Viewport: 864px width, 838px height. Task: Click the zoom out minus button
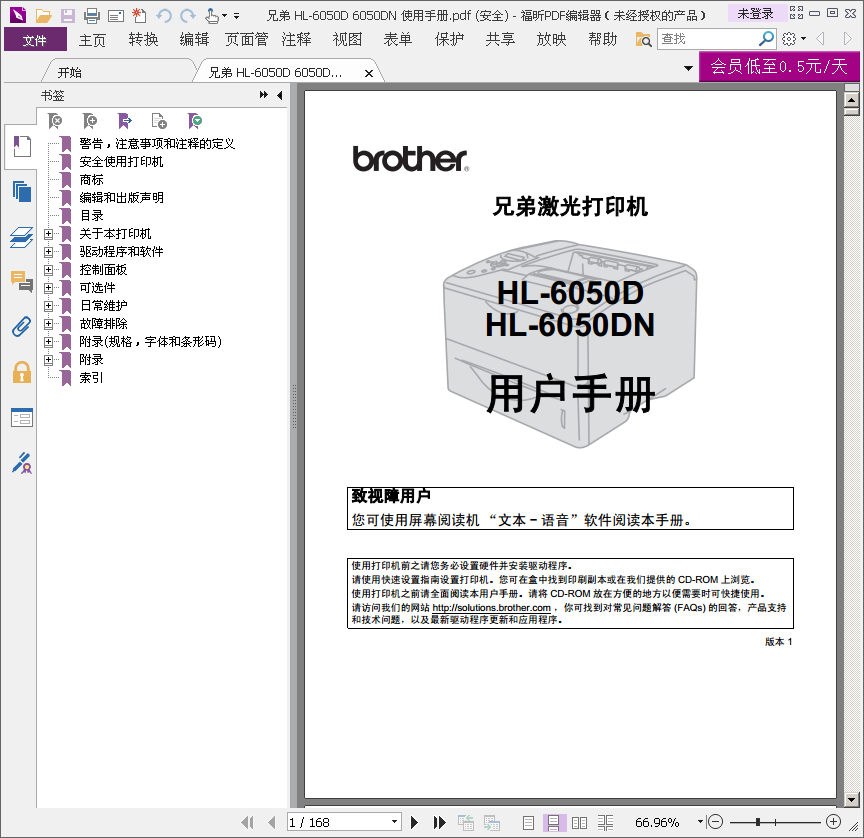point(715,822)
